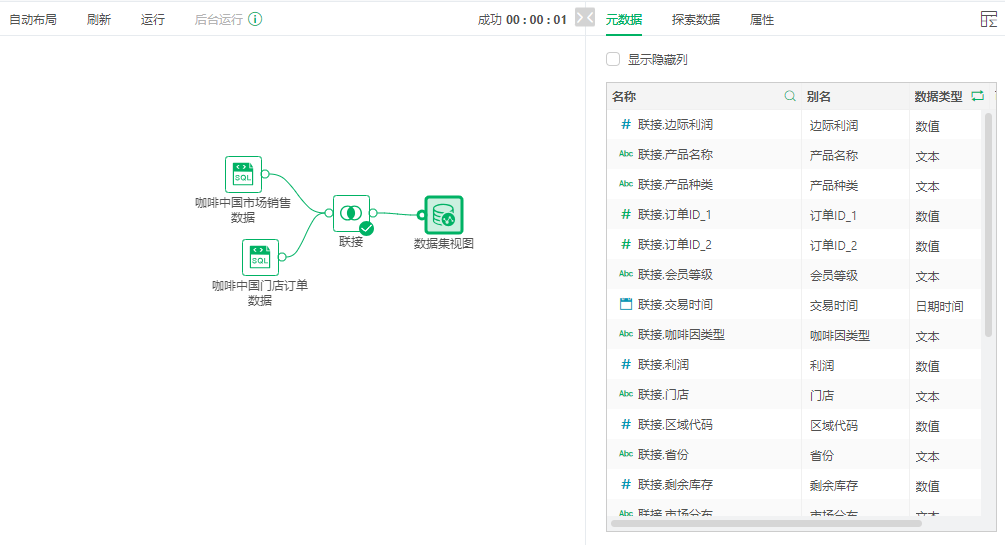The image size is (1005, 545).
Task: Click the horizontal scrollbar under the metadata table
Action: (x=766, y=523)
